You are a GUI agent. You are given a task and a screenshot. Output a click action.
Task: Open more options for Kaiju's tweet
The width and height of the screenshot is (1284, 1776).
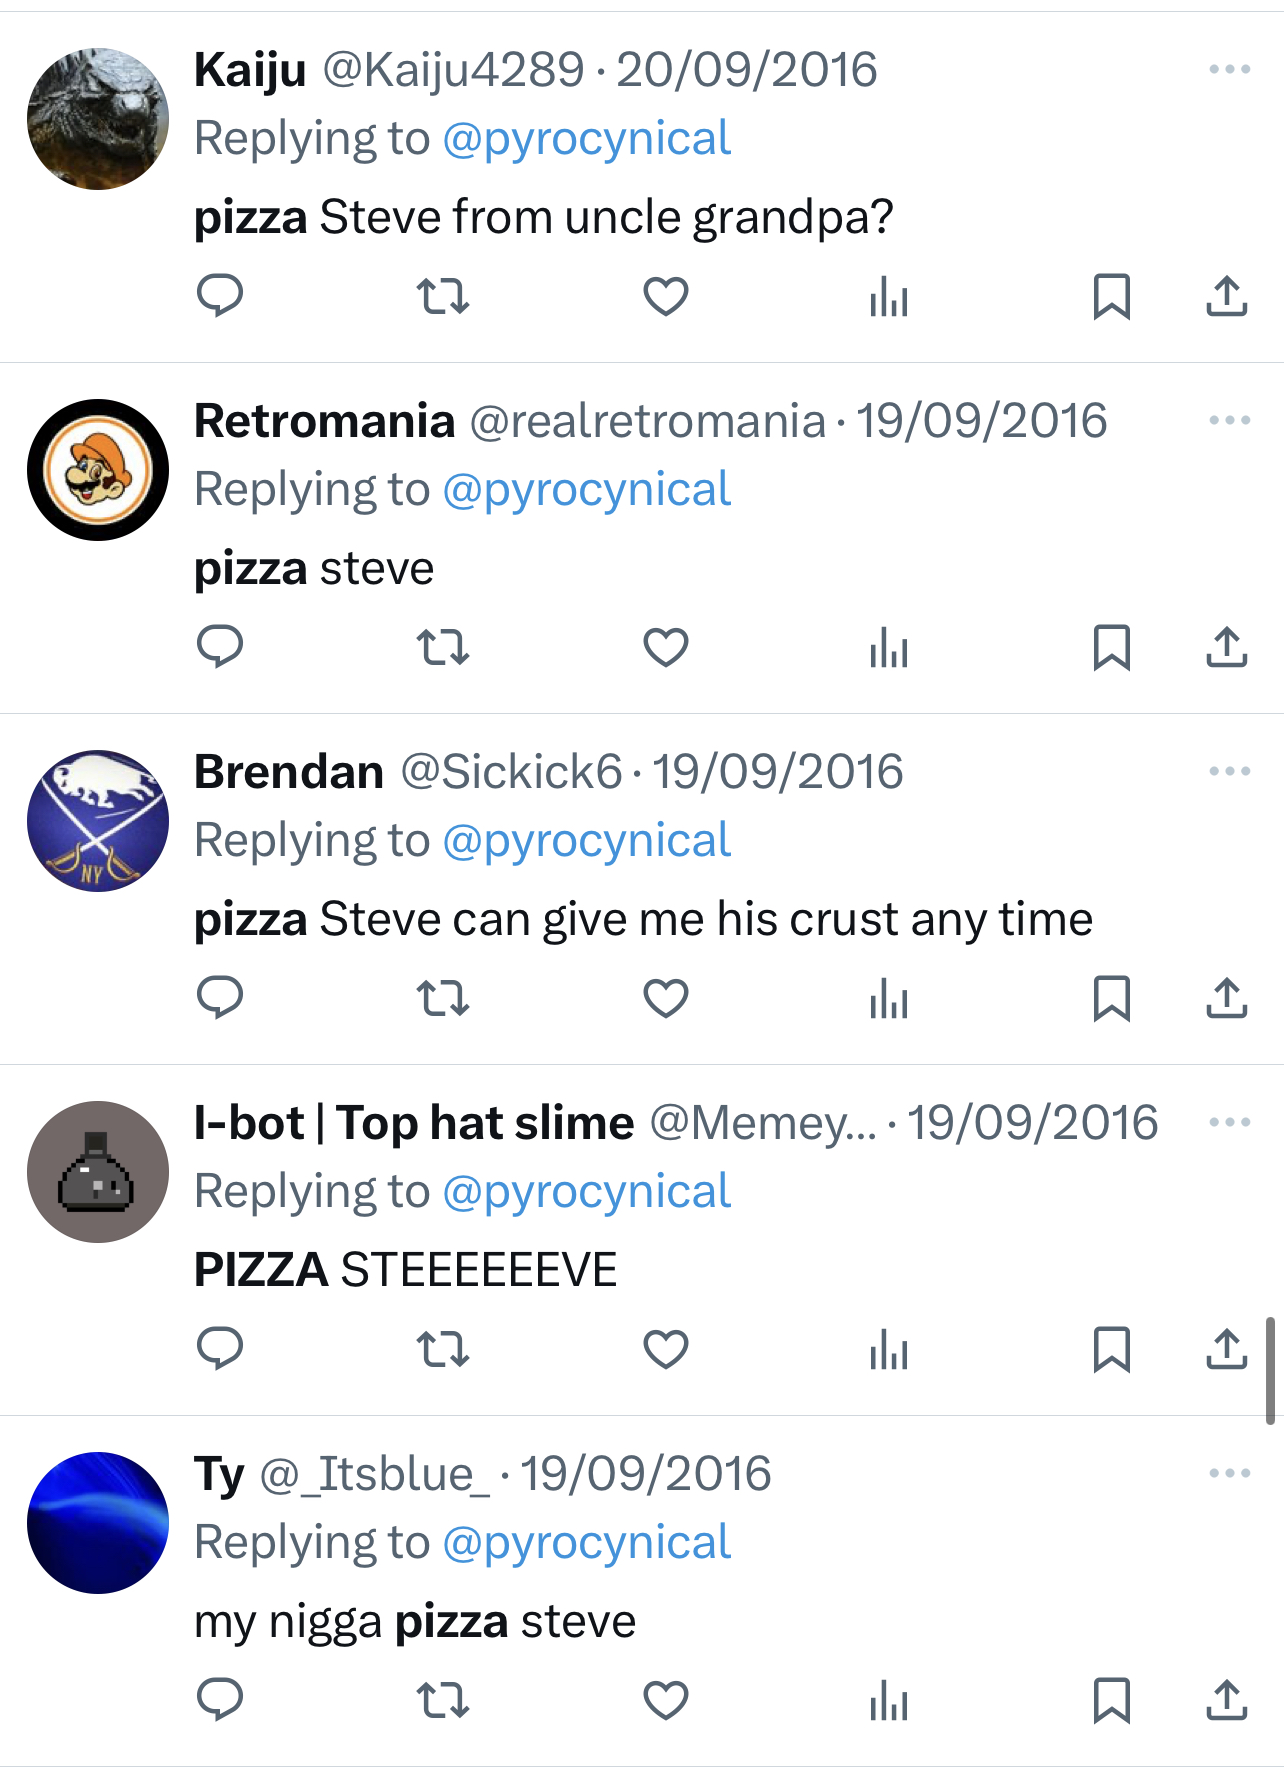(1229, 69)
